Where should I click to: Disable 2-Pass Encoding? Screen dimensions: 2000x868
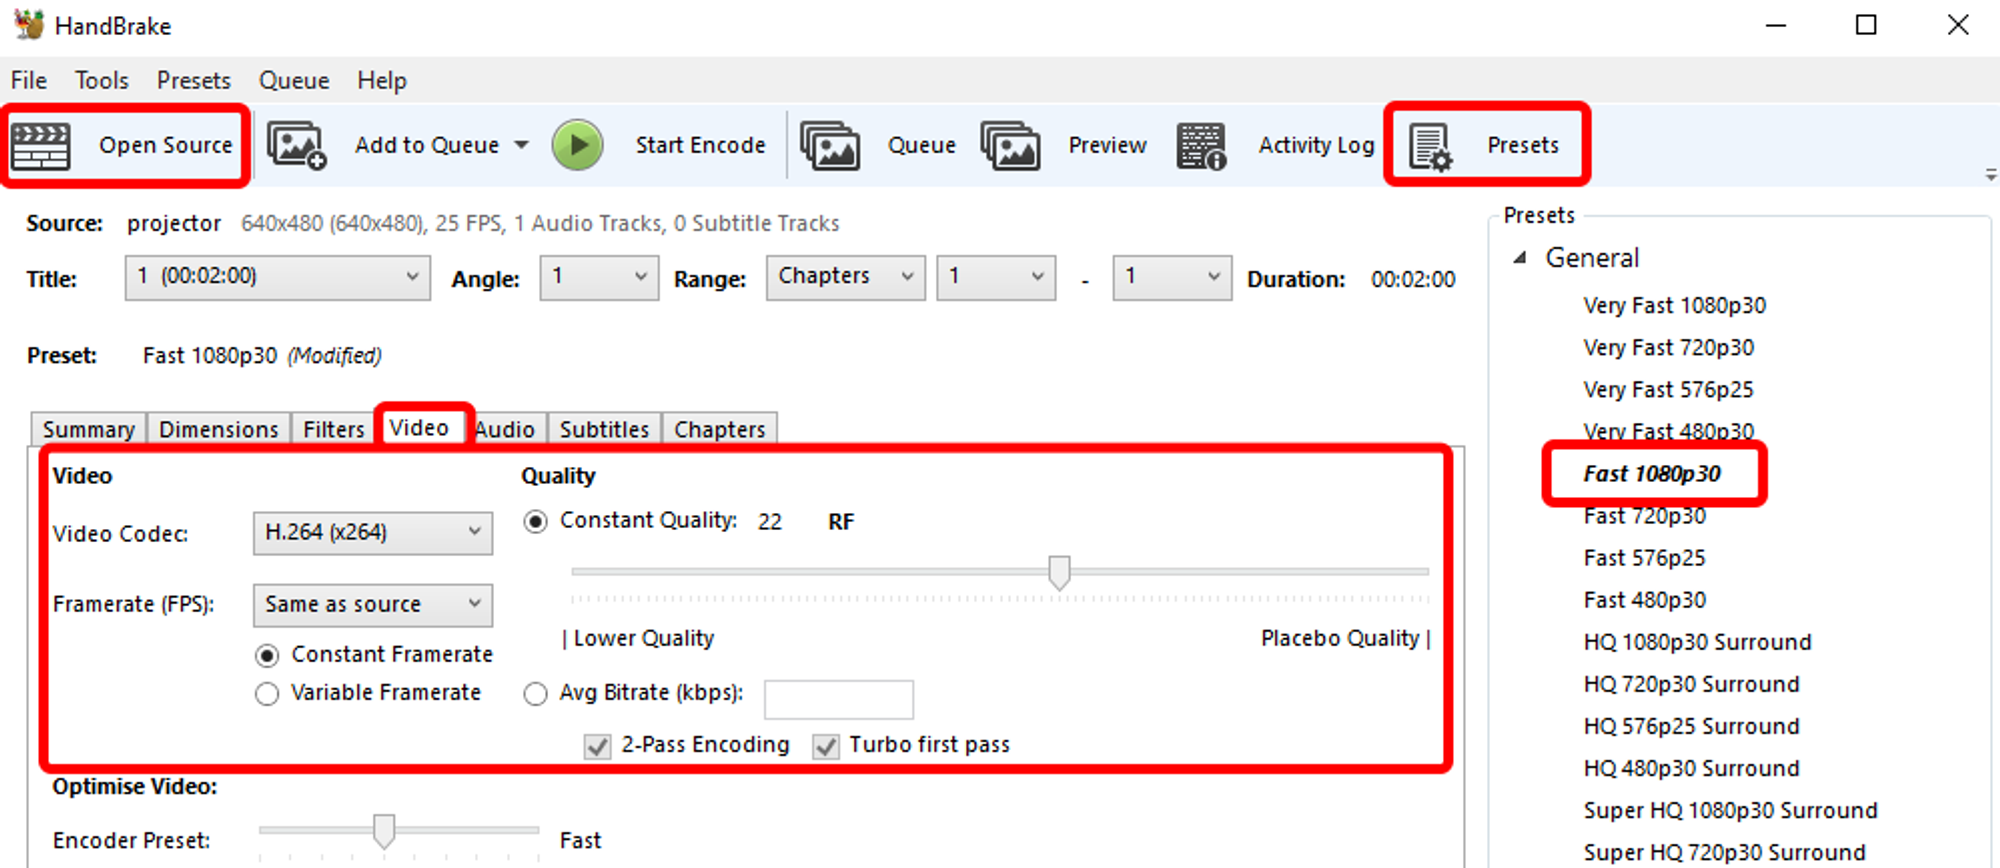598,745
